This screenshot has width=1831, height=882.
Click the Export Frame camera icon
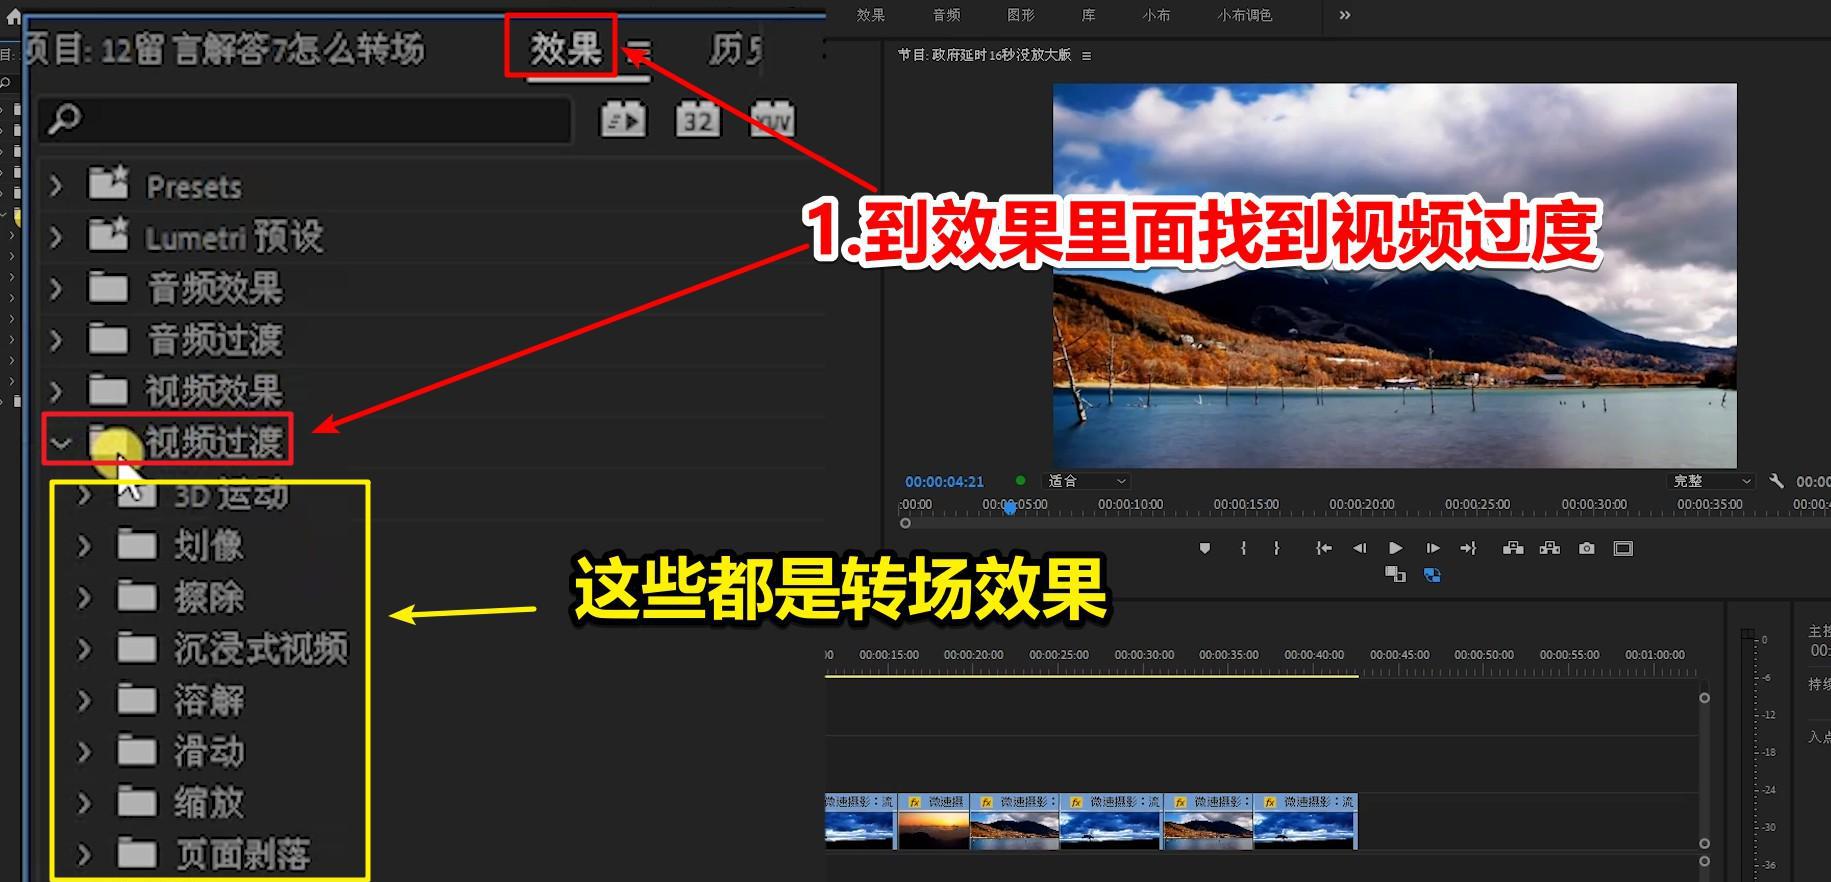[1586, 548]
